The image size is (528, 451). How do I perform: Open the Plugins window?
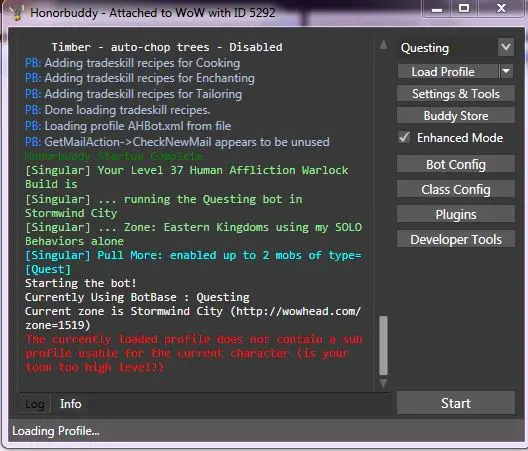coord(456,214)
